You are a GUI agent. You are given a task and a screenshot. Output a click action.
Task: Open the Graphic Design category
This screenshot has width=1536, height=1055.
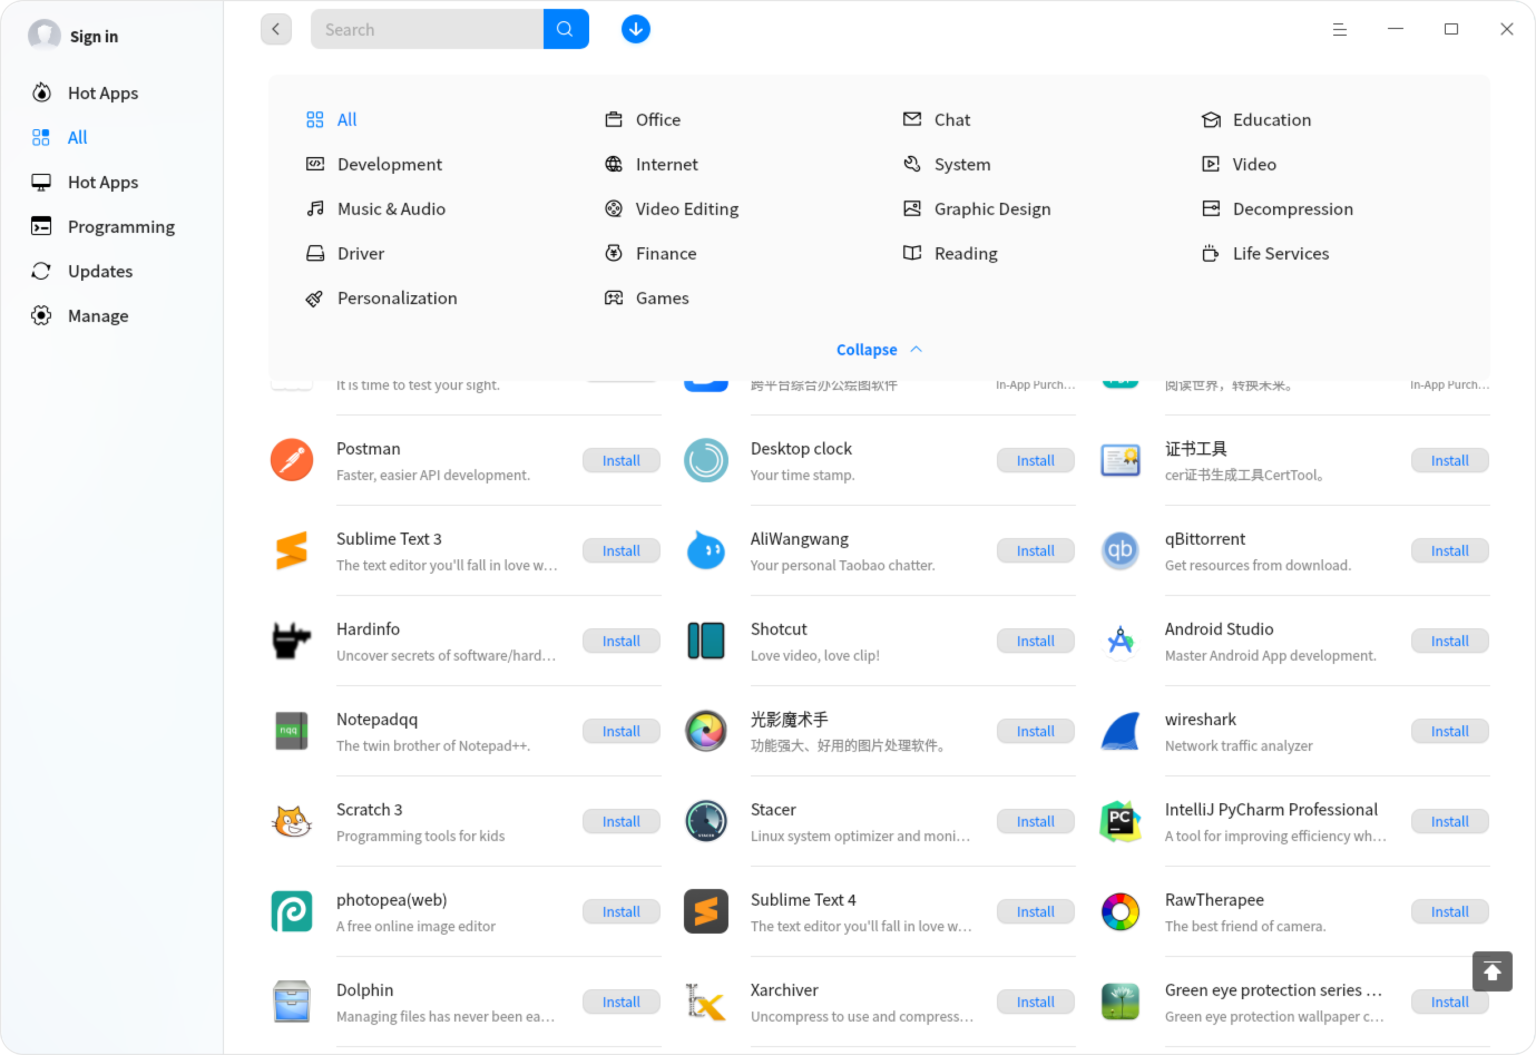point(992,208)
